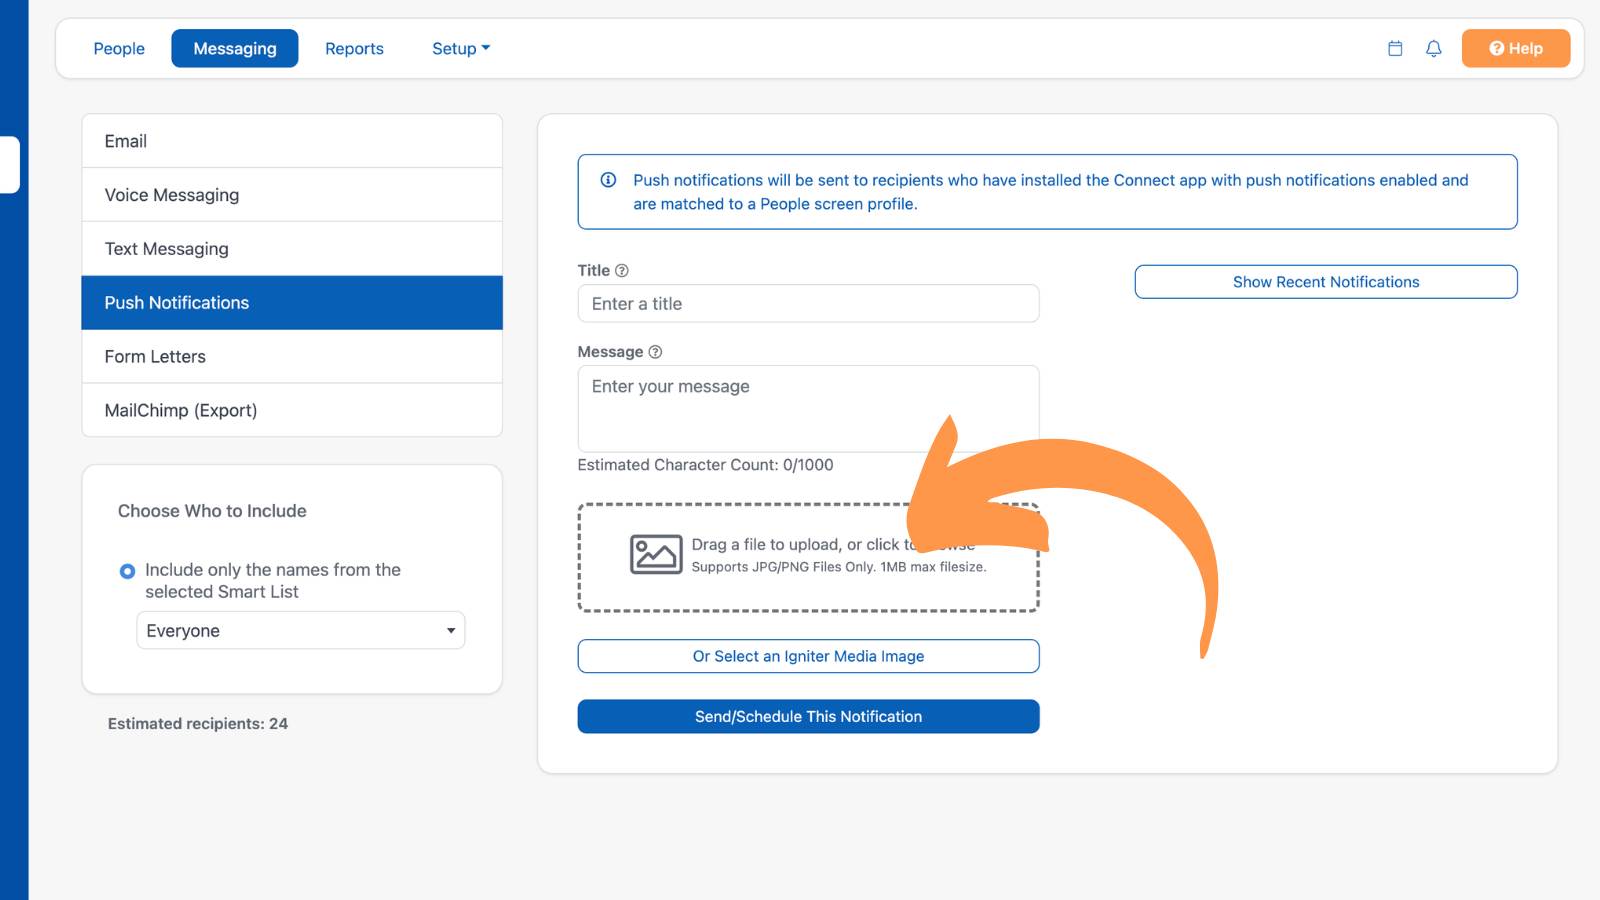Open Email in the messaging sidebar
1600x900 pixels.
coord(292,141)
